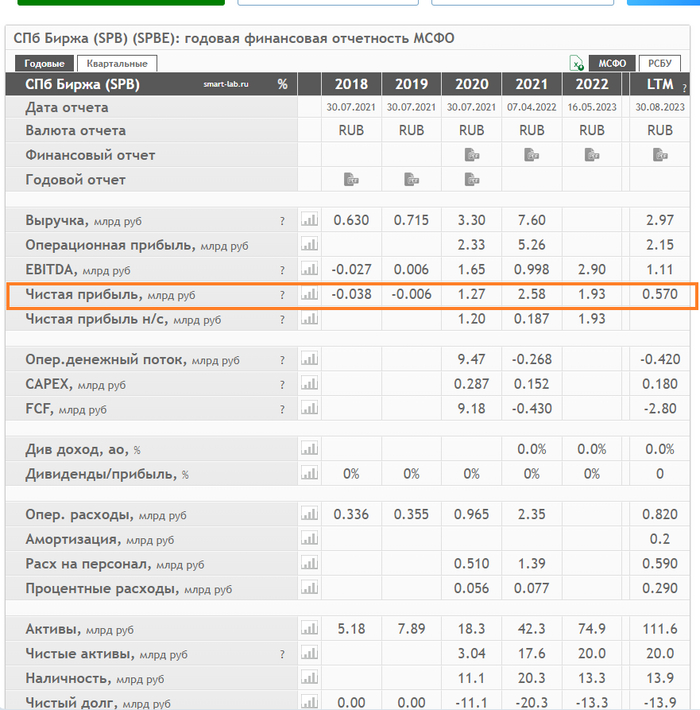Show help for Чистая прибыль н/с question mark
Viewport: 700px width, 710px height.
[x=282, y=320]
